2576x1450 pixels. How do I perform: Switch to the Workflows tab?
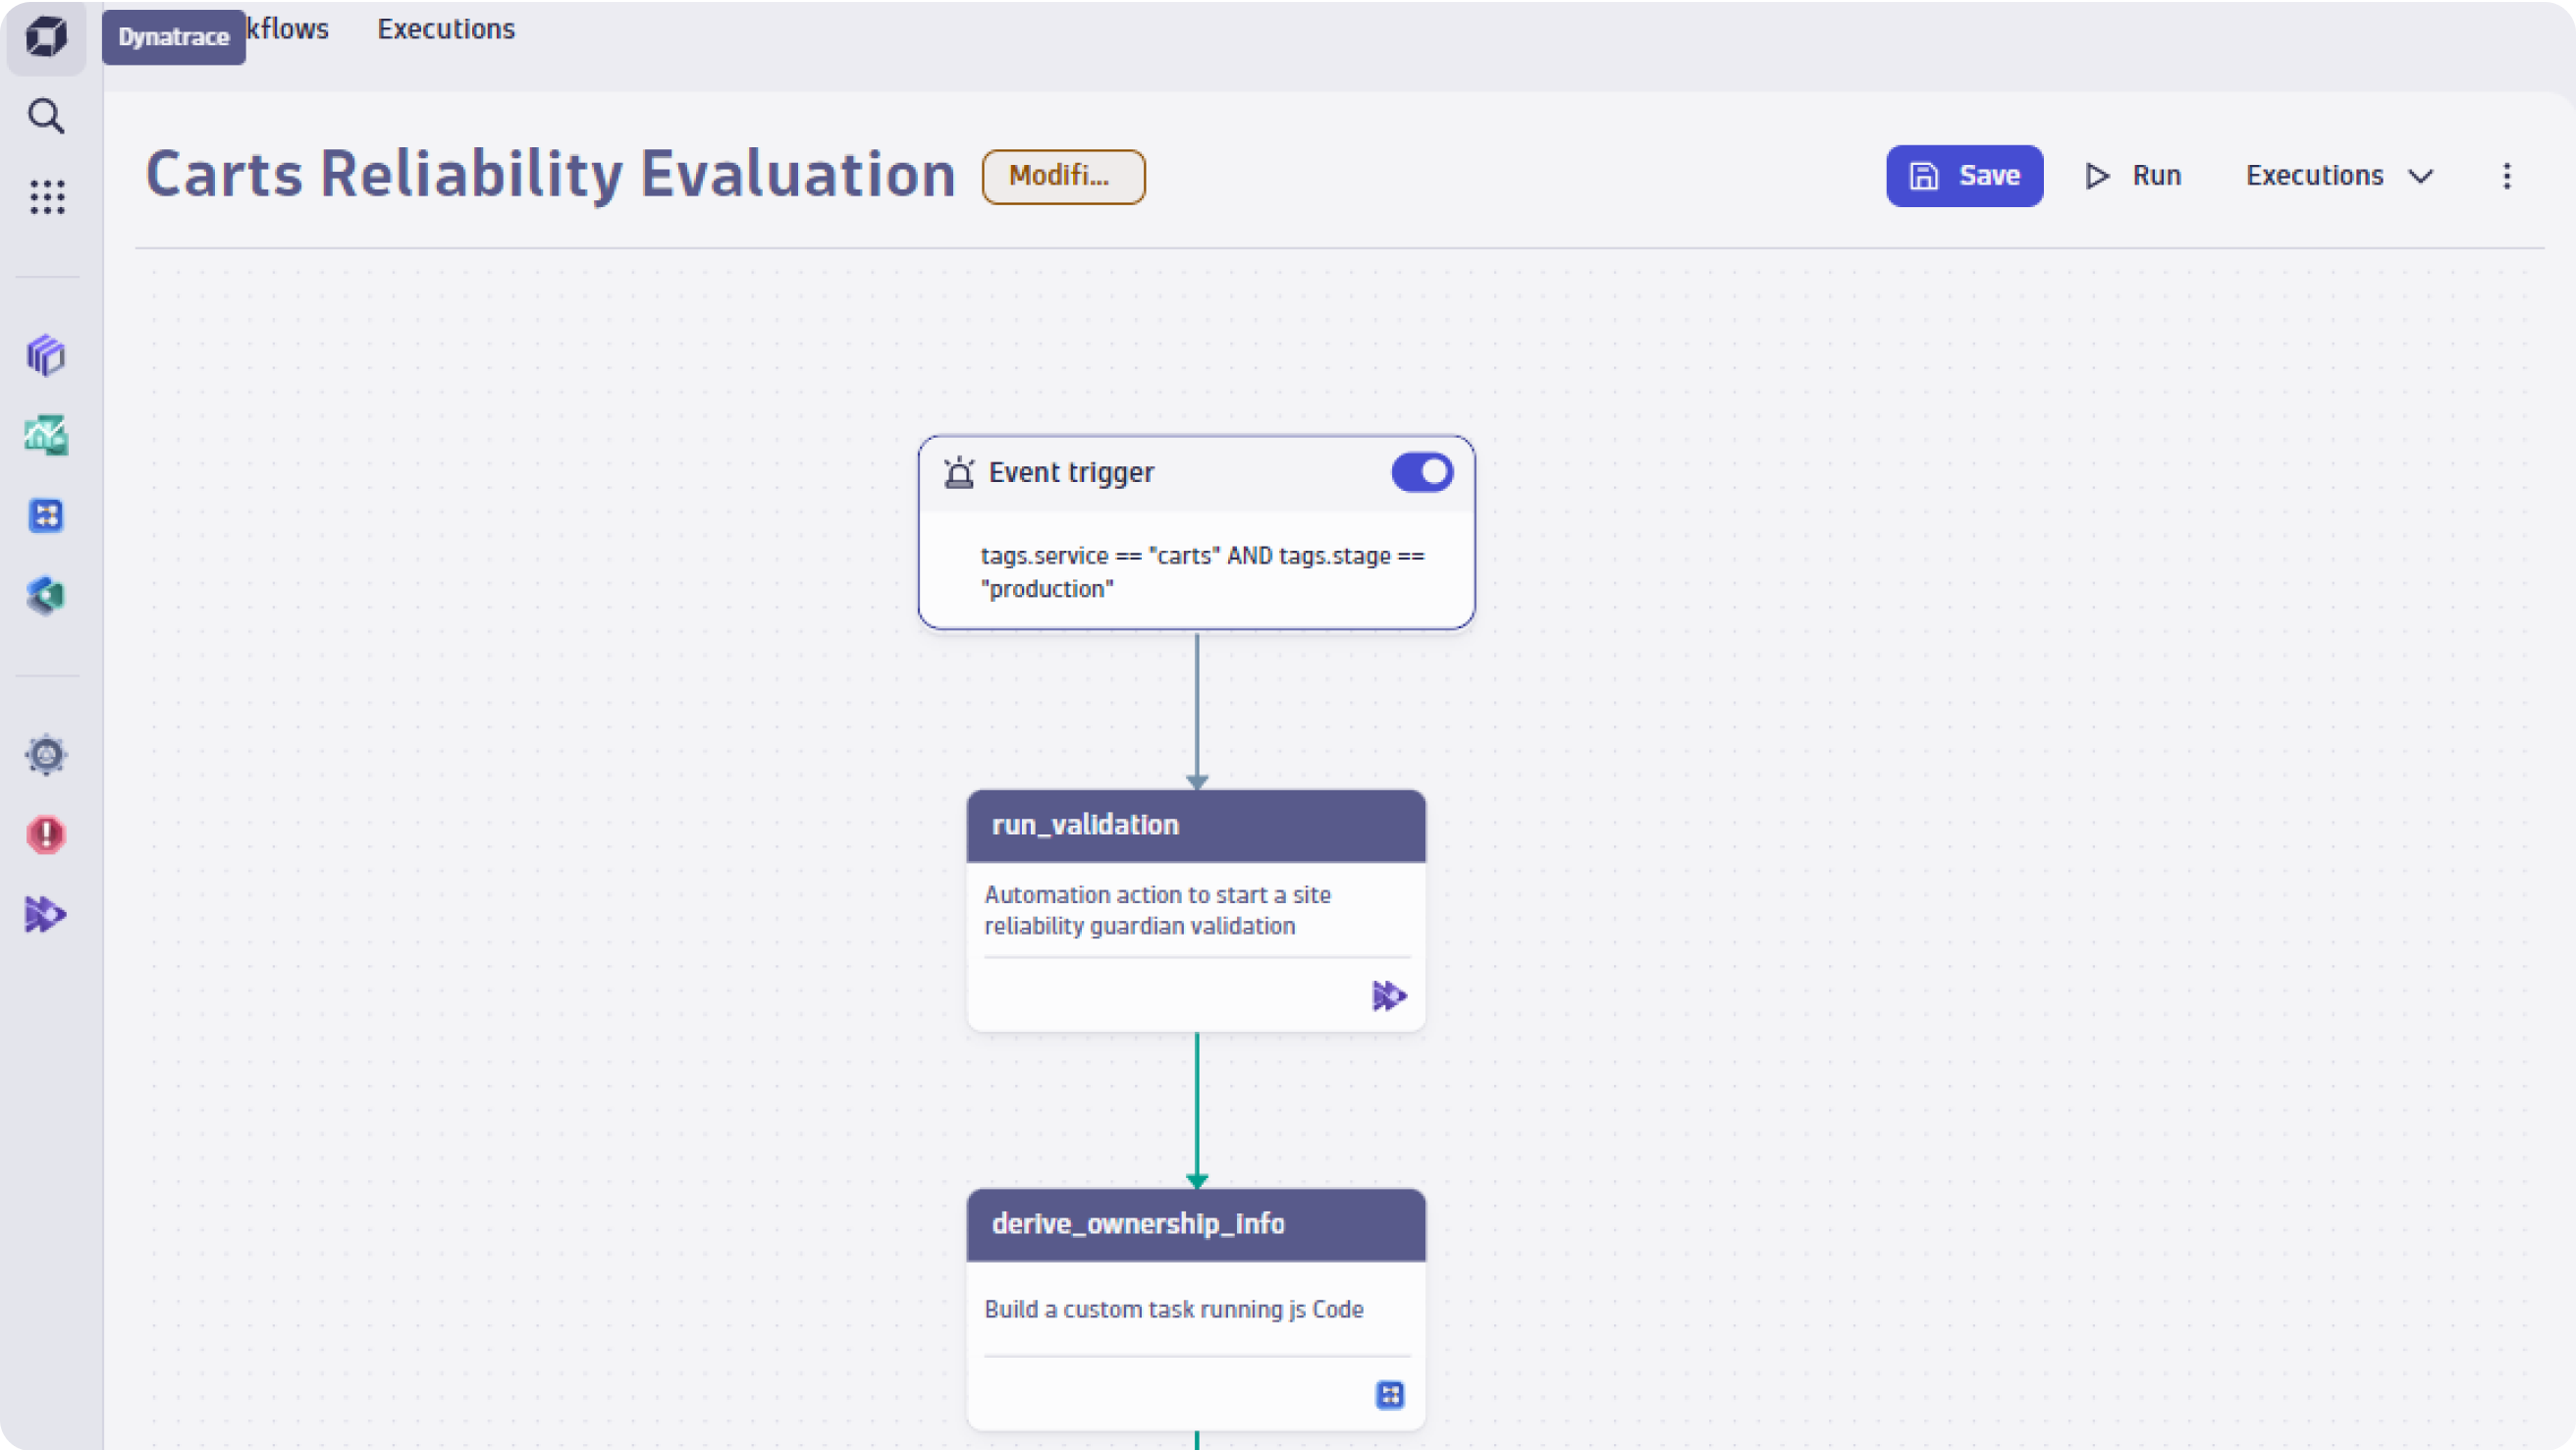point(288,29)
